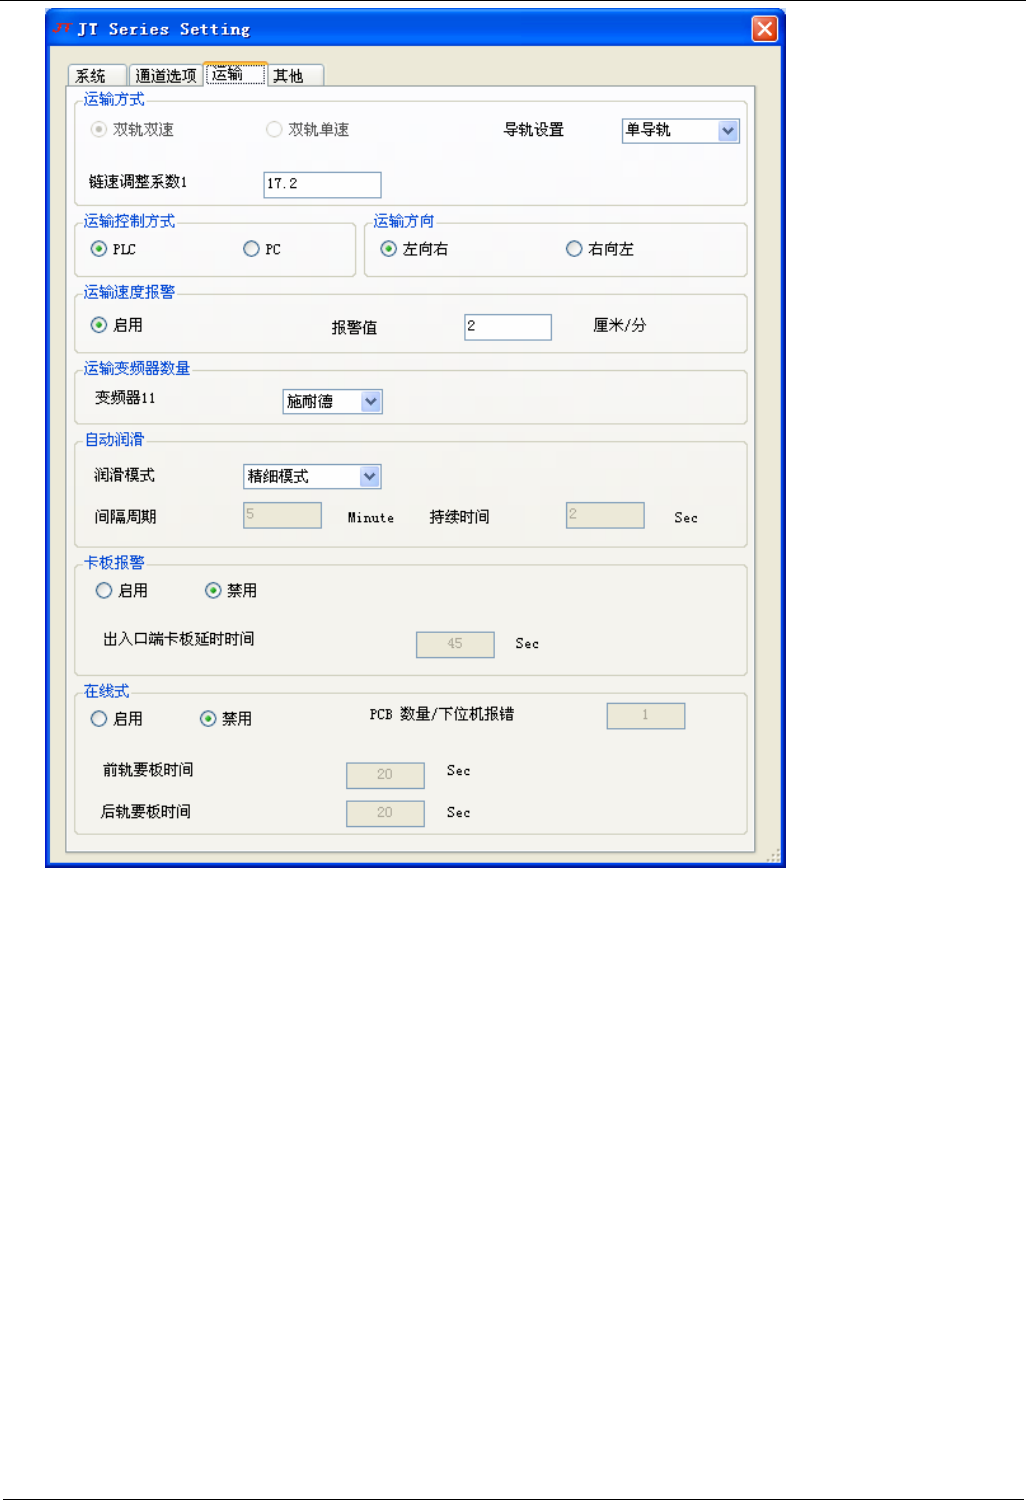1026x1500 pixels.
Task: Open the 变频器11 dropdown showing 施耐德
Action: coord(332,401)
